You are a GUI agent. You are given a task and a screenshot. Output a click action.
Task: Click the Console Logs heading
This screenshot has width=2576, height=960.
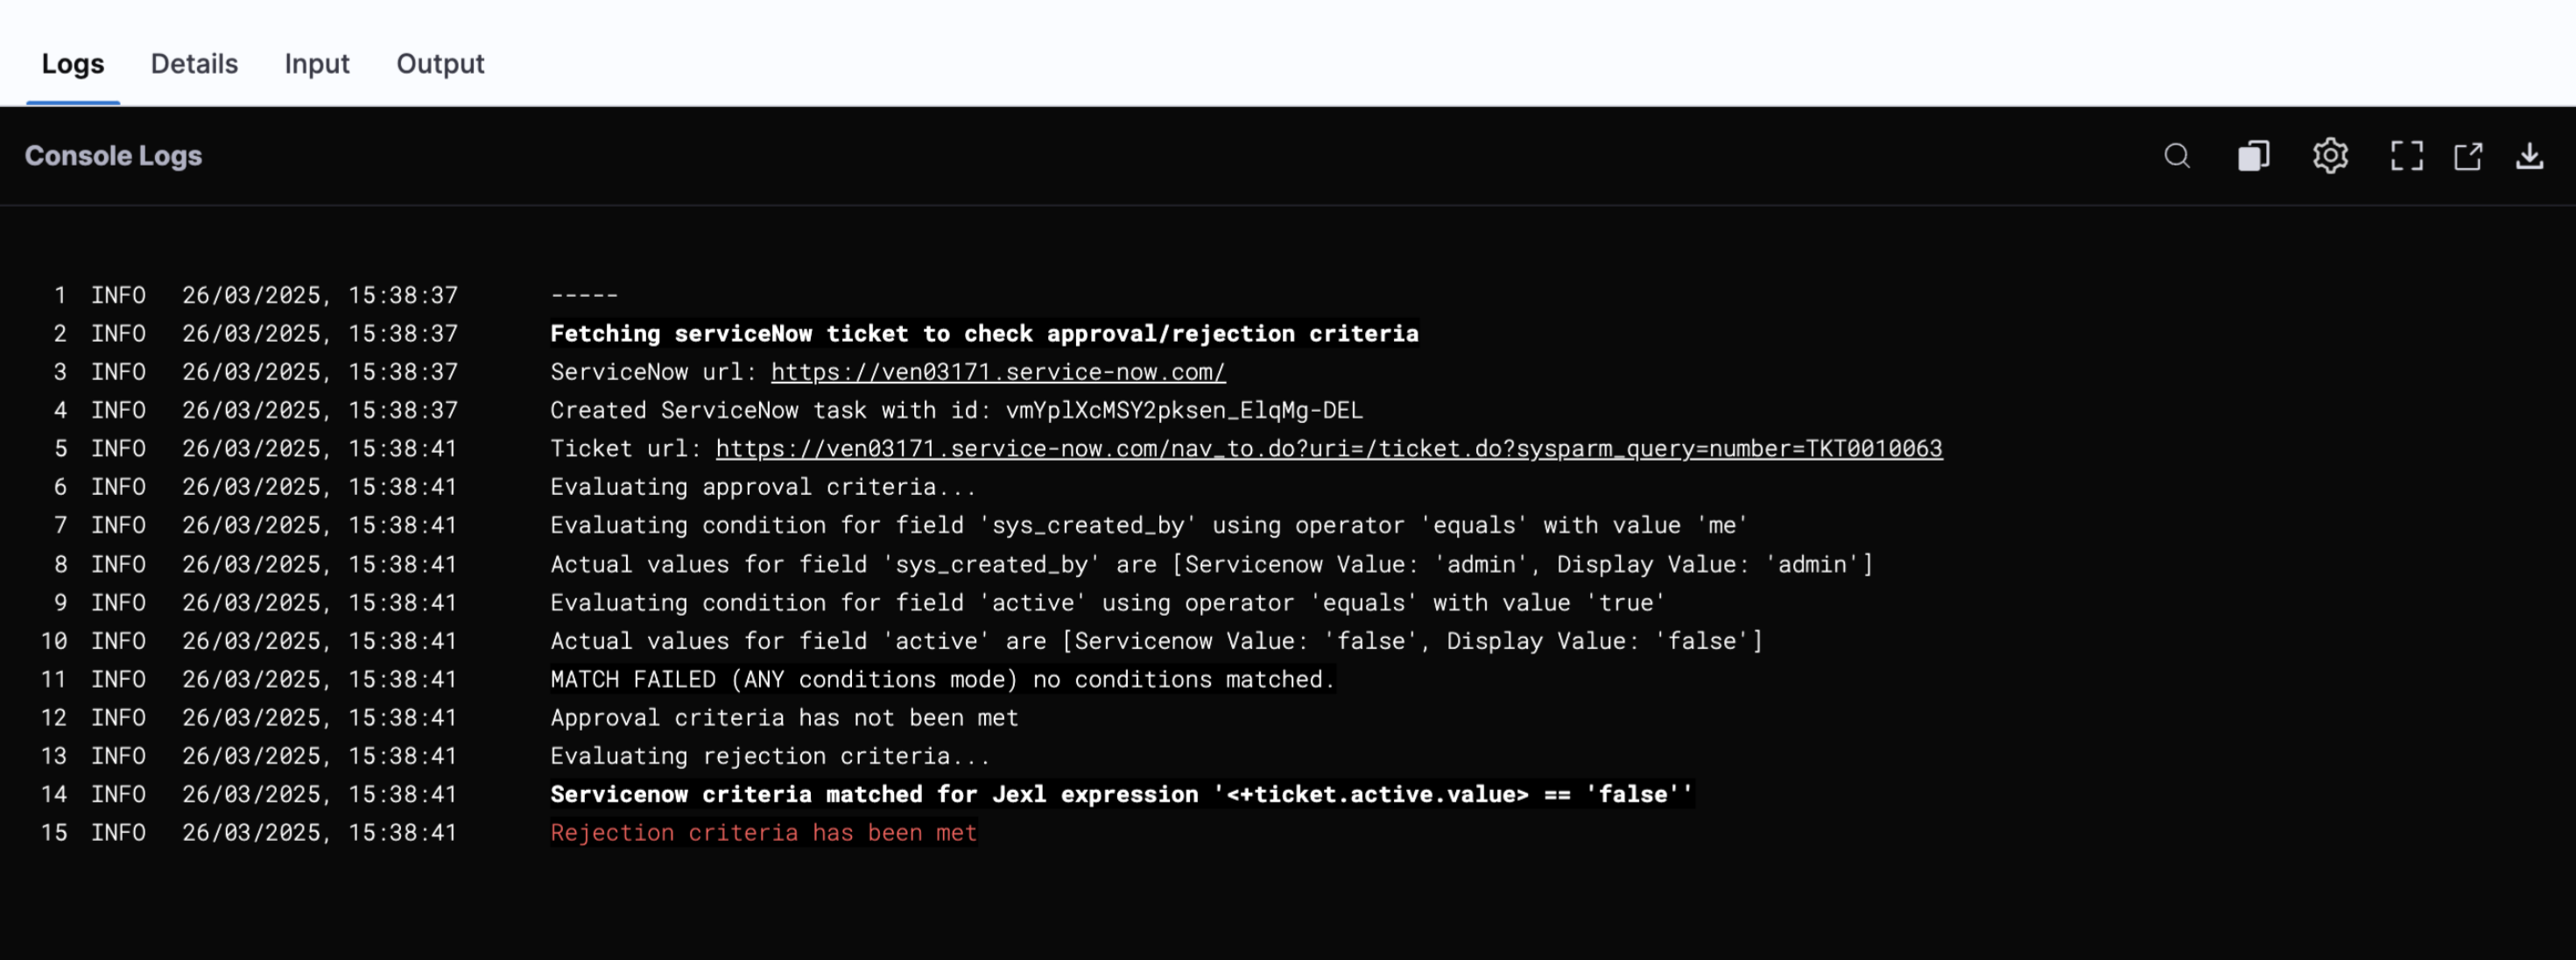click(x=113, y=156)
